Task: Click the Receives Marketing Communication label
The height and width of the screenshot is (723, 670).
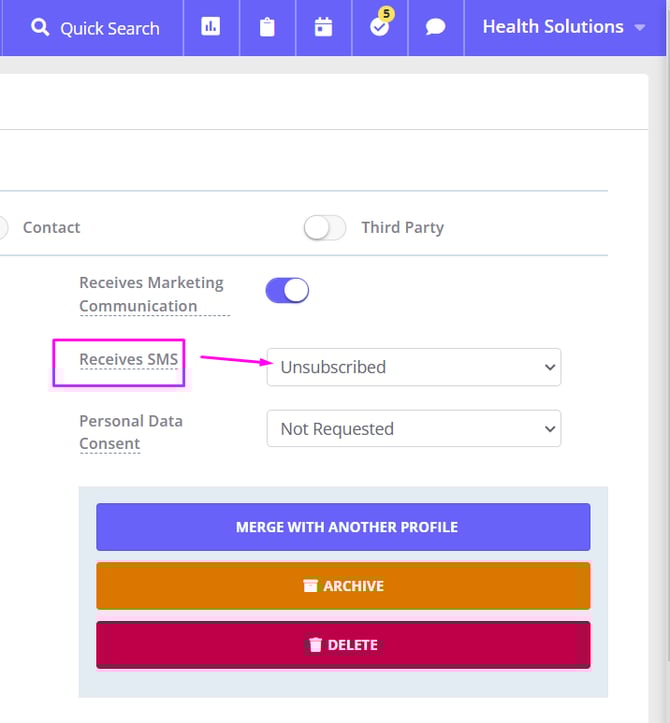Action: click(x=152, y=295)
